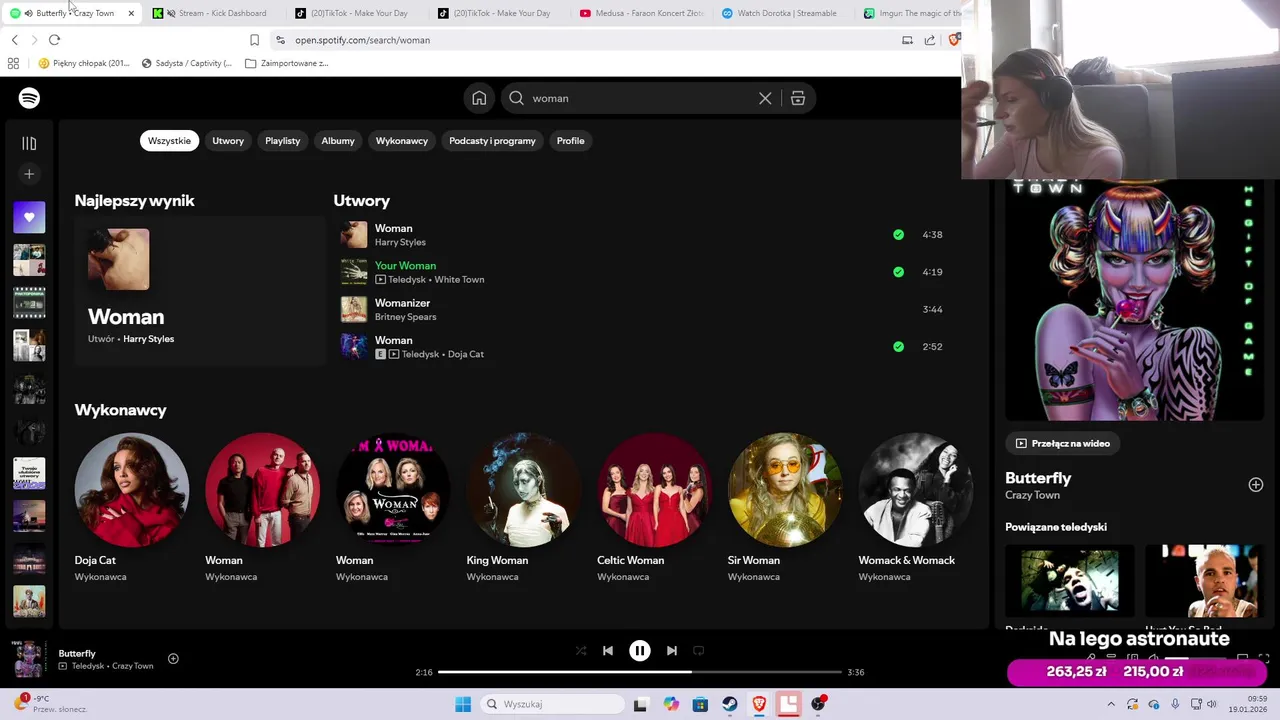This screenshot has width=1280, height=720.
Task: Filter results by Utwory
Action: [228, 141]
